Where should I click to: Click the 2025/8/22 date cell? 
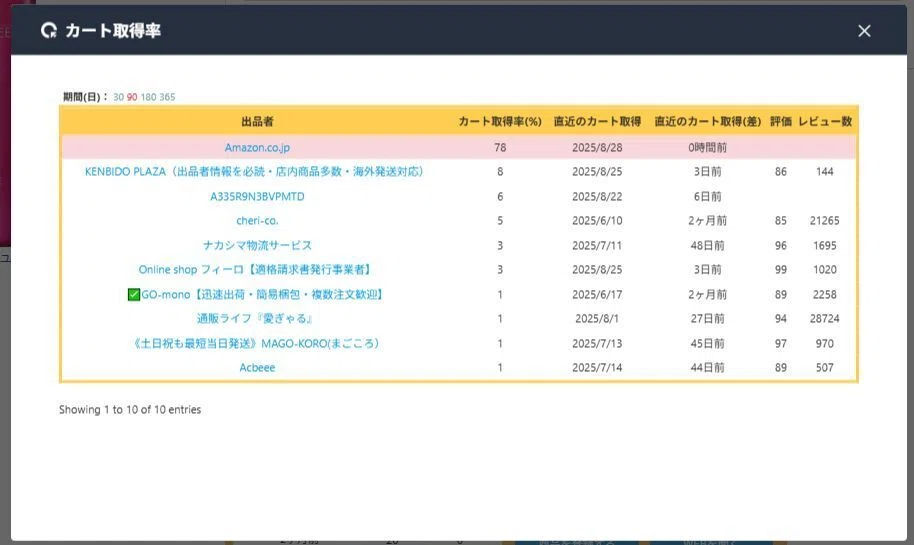pos(597,196)
